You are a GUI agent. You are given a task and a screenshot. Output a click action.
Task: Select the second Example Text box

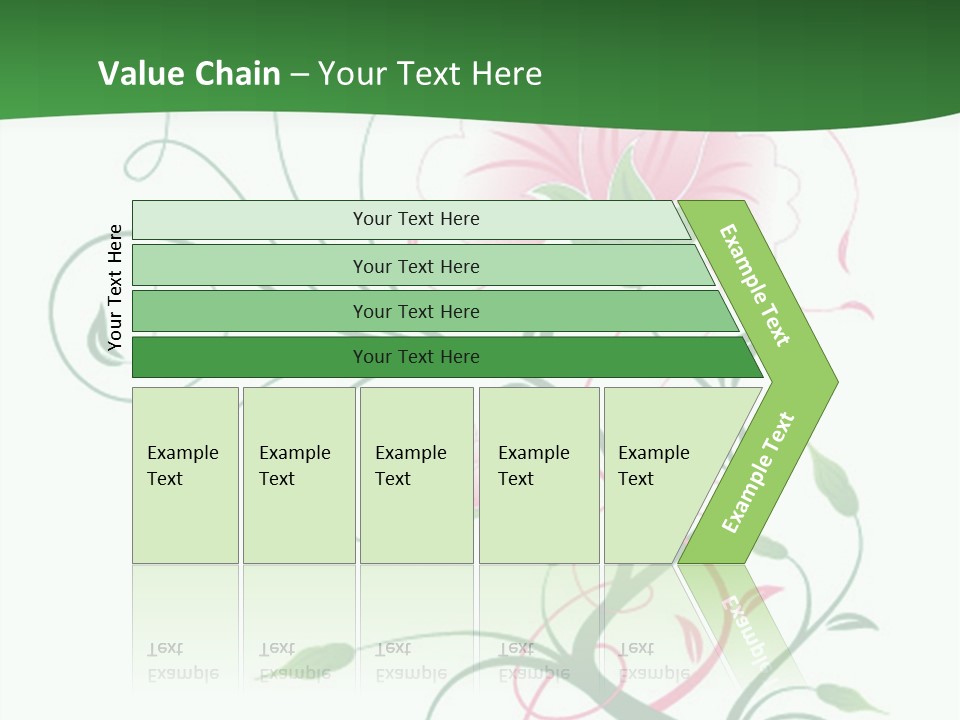point(299,475)
